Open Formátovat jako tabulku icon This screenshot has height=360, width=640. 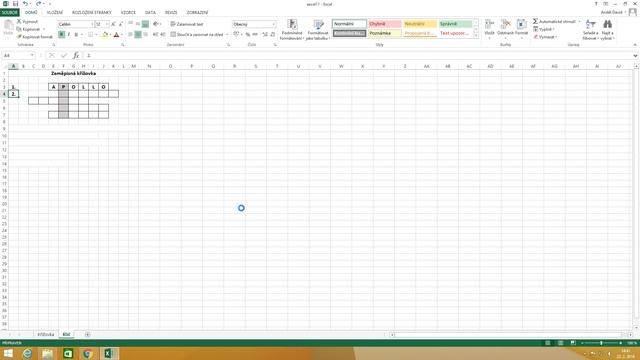pyautogui.click(x=318, y=30)
